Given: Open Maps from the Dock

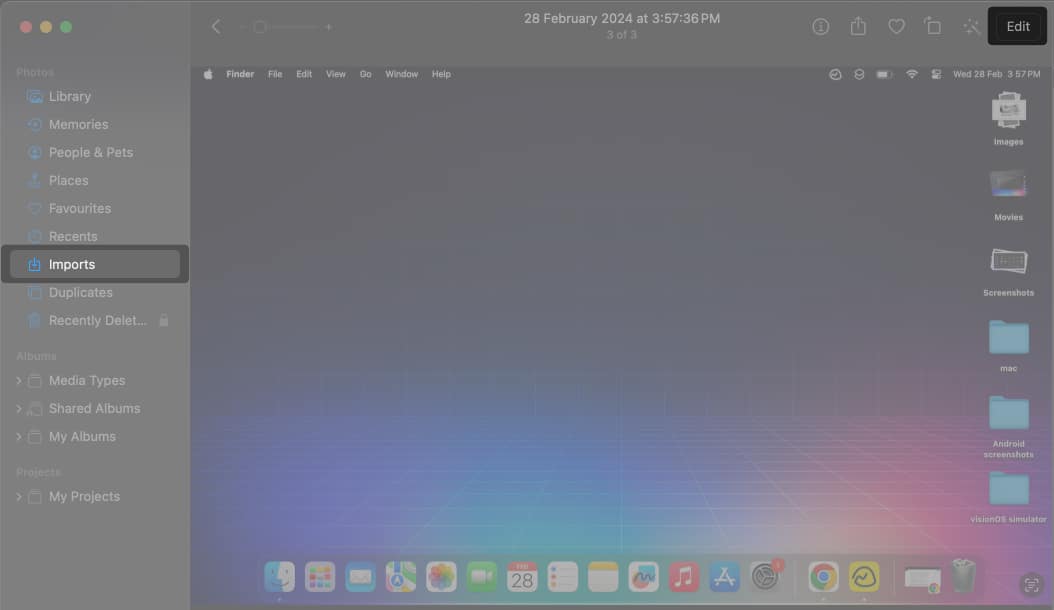Looking at the screenshot, I should point(401,577).
